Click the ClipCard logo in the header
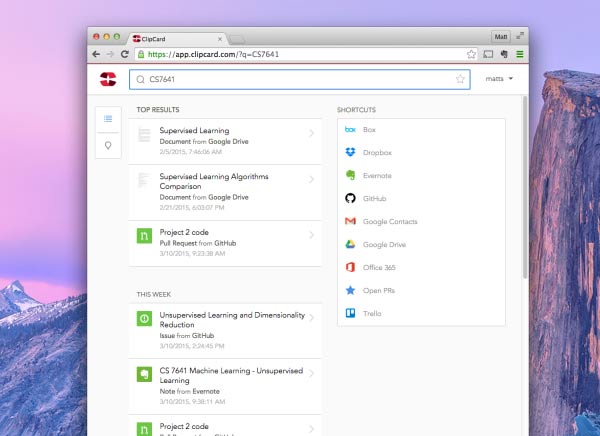Image resolution: width=600 pixels, height=436 pixels. (x=108, y=79)
